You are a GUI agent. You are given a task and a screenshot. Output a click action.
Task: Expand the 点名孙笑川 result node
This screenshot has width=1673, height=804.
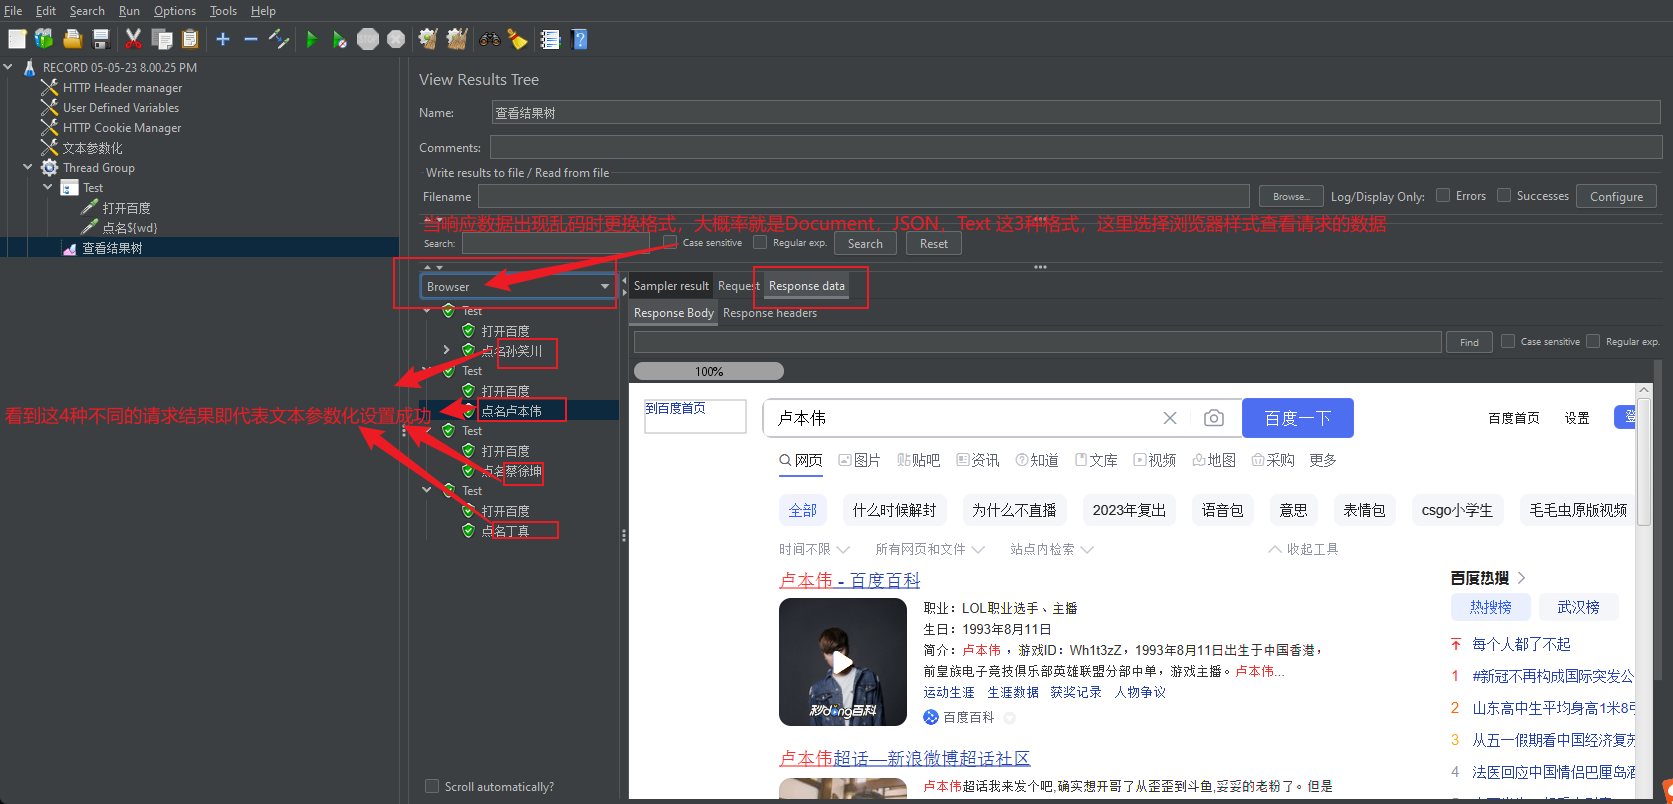(446, 350)
